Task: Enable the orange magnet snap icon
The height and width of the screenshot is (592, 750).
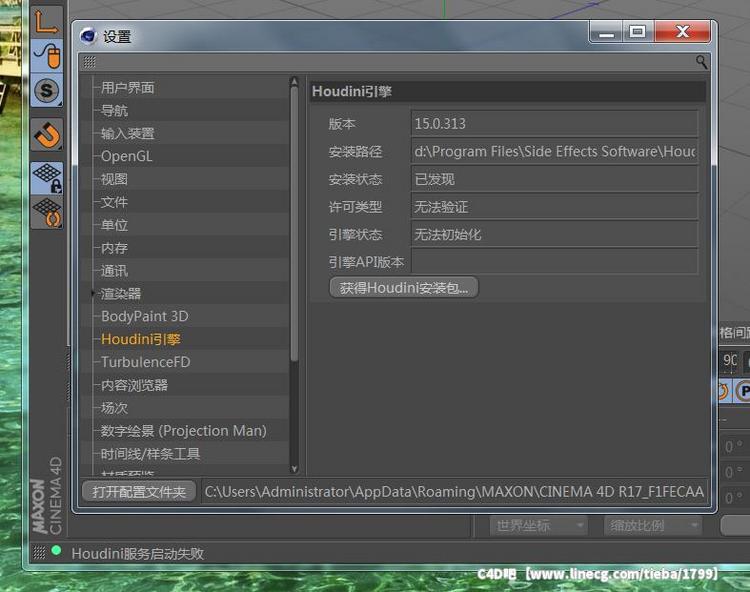Action: coord(47,134)
